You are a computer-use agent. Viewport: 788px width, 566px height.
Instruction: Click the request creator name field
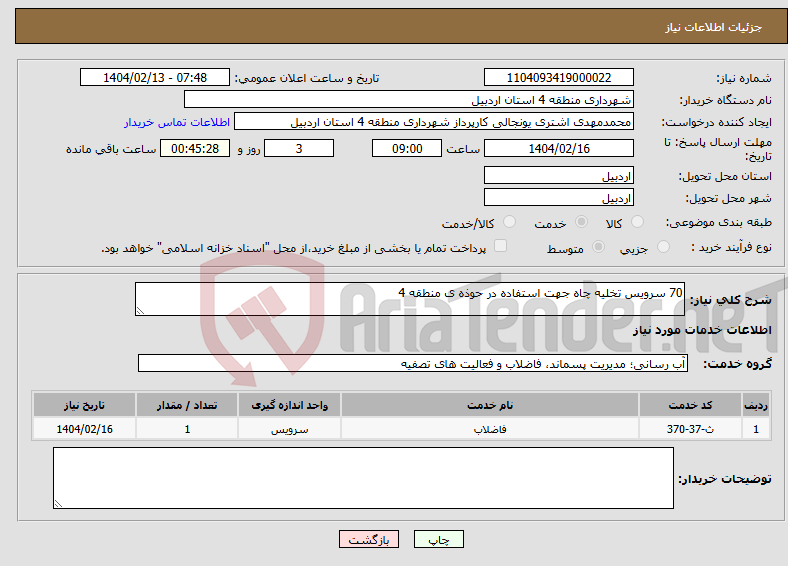click(434, 122)
